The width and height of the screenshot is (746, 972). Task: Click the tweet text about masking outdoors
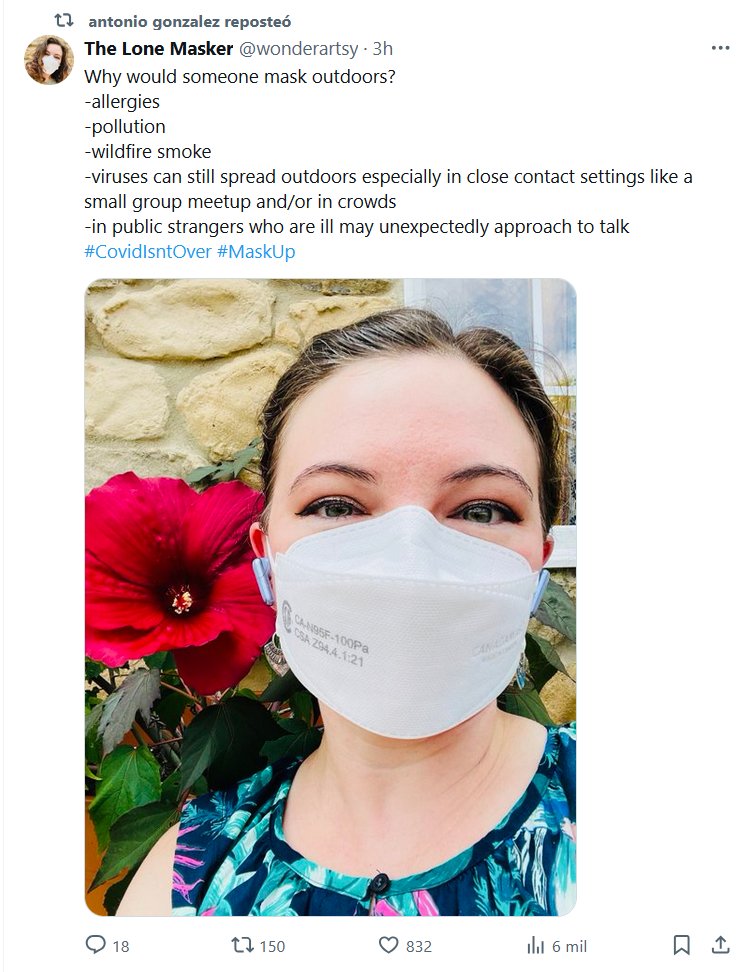tap(388, 151)
